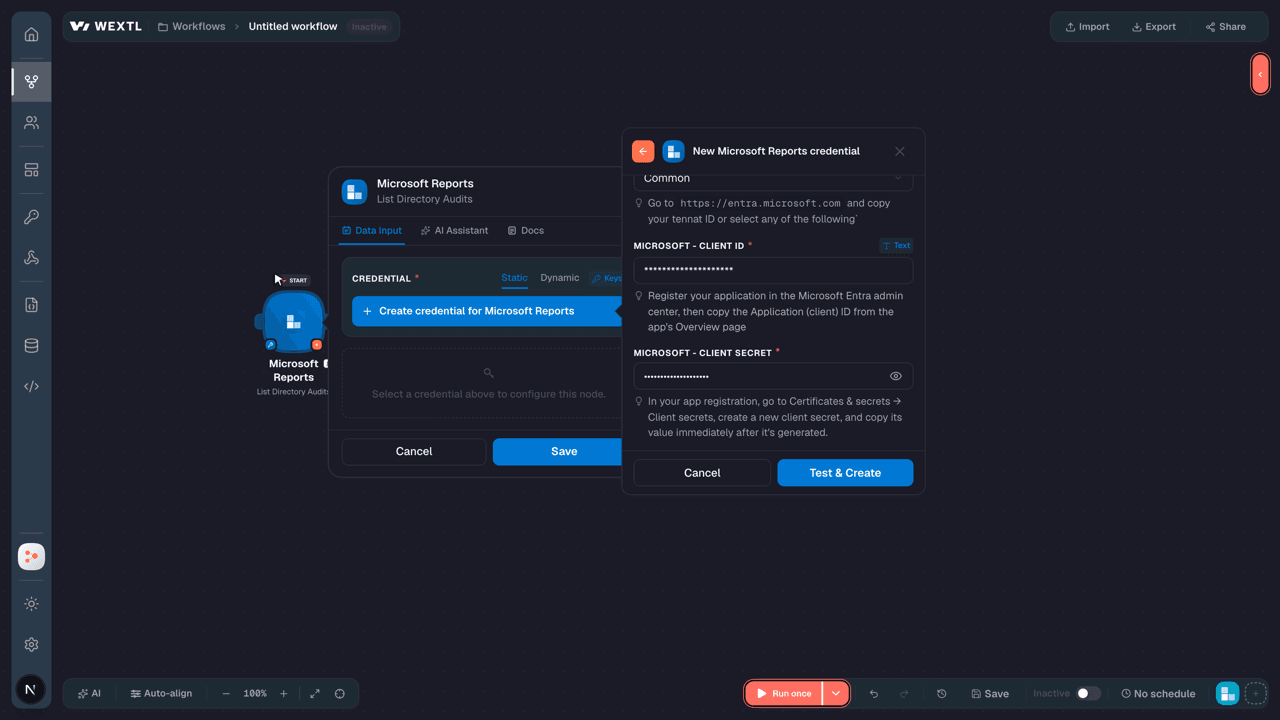Focus the Microsoft Client ID field

[x=773, y=270]
